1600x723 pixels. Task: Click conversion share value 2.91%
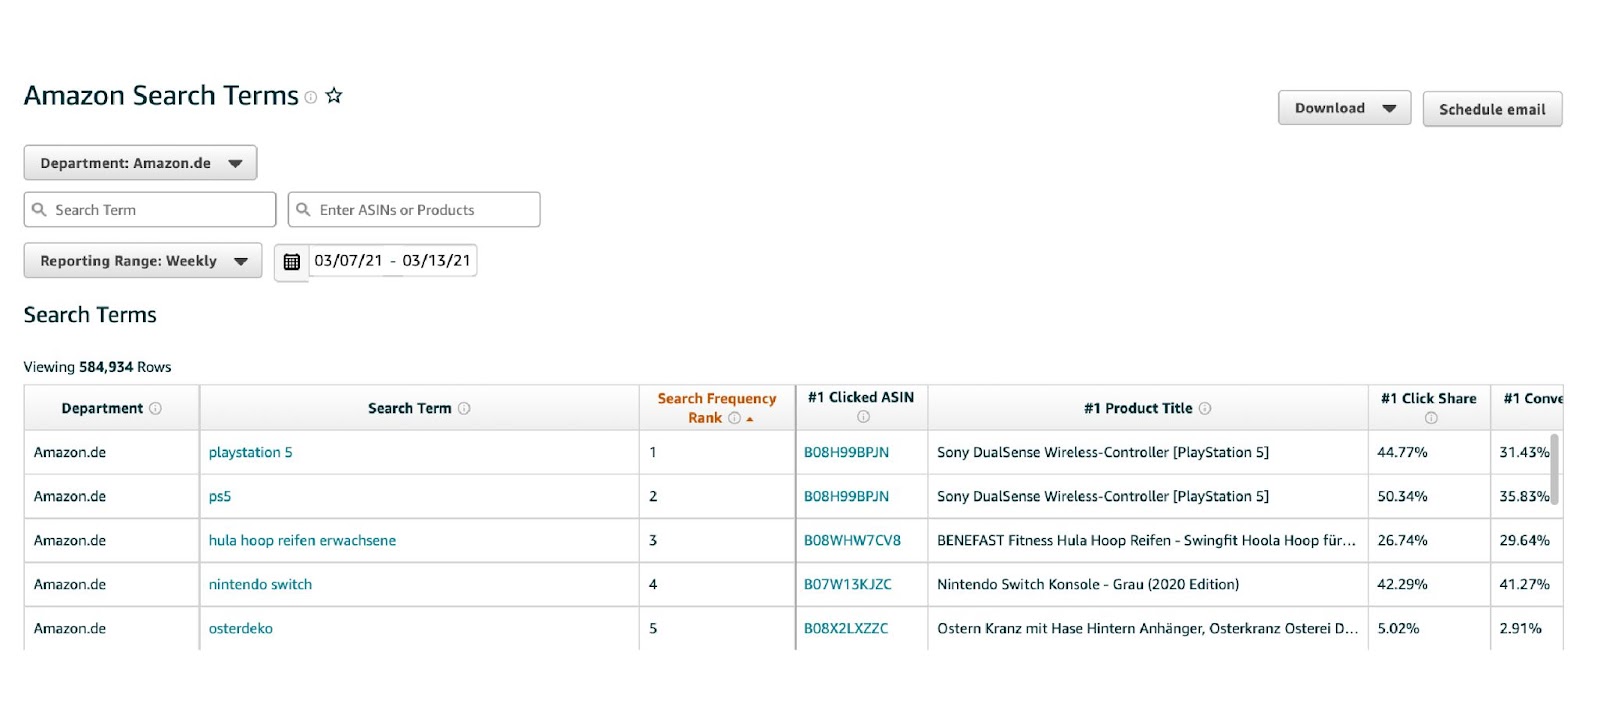[x=1520, y=628]
